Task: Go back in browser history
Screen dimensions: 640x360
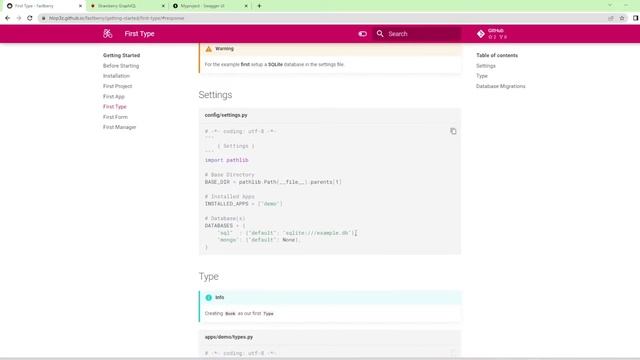Action: click(7, 18)
